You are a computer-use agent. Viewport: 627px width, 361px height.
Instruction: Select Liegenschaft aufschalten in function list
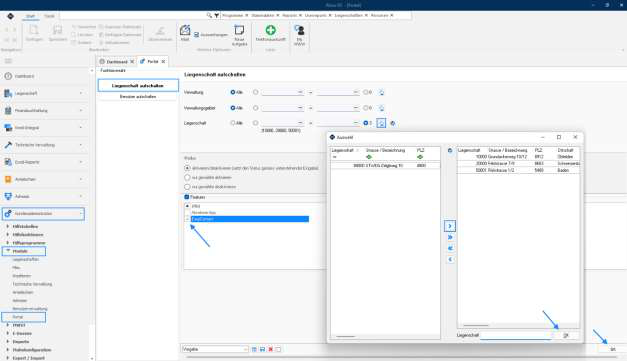[138, 86]
